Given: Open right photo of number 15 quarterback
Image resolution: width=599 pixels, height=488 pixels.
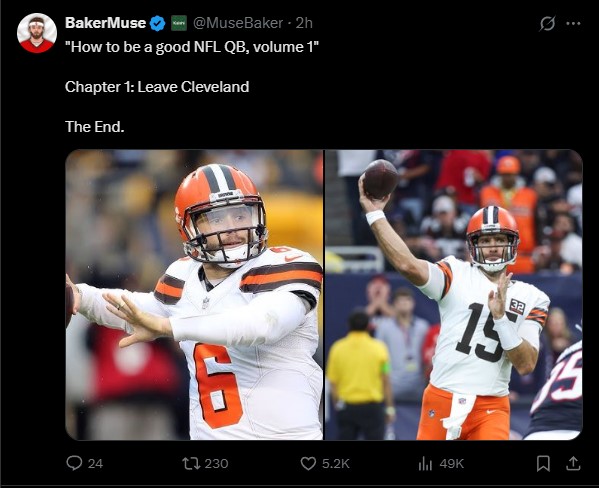Looking at the screenshot, I should pyautogui.click(x=453, y=295).
